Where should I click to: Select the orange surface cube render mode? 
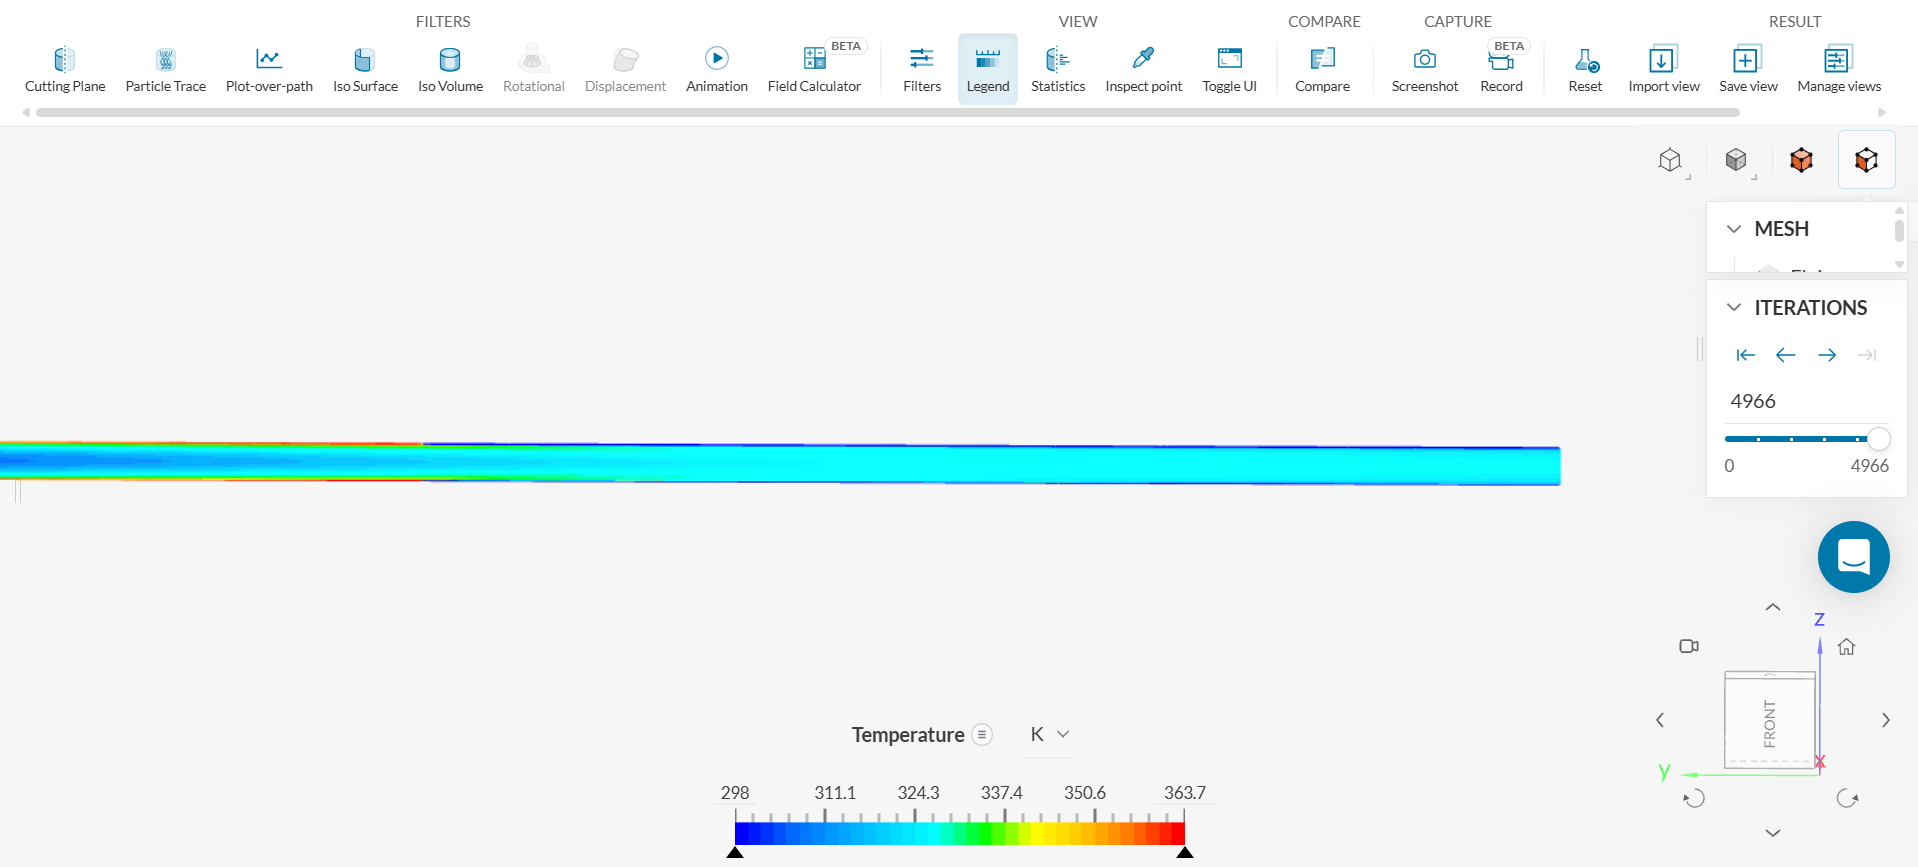pos(1801,160)
